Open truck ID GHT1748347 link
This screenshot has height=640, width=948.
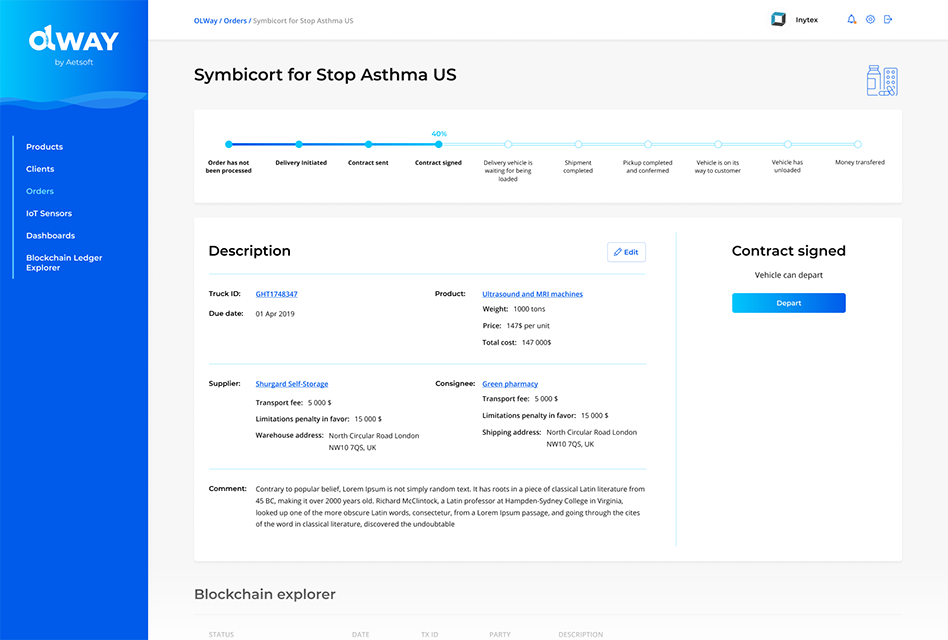tap(276, 294)
